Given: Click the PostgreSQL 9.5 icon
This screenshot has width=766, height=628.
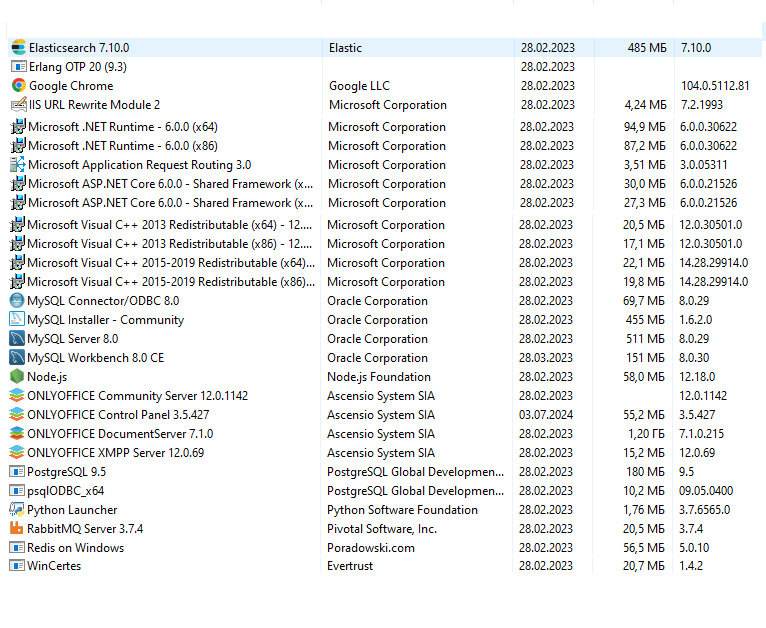Looking at the screenshot, I should tap(17, 472).
